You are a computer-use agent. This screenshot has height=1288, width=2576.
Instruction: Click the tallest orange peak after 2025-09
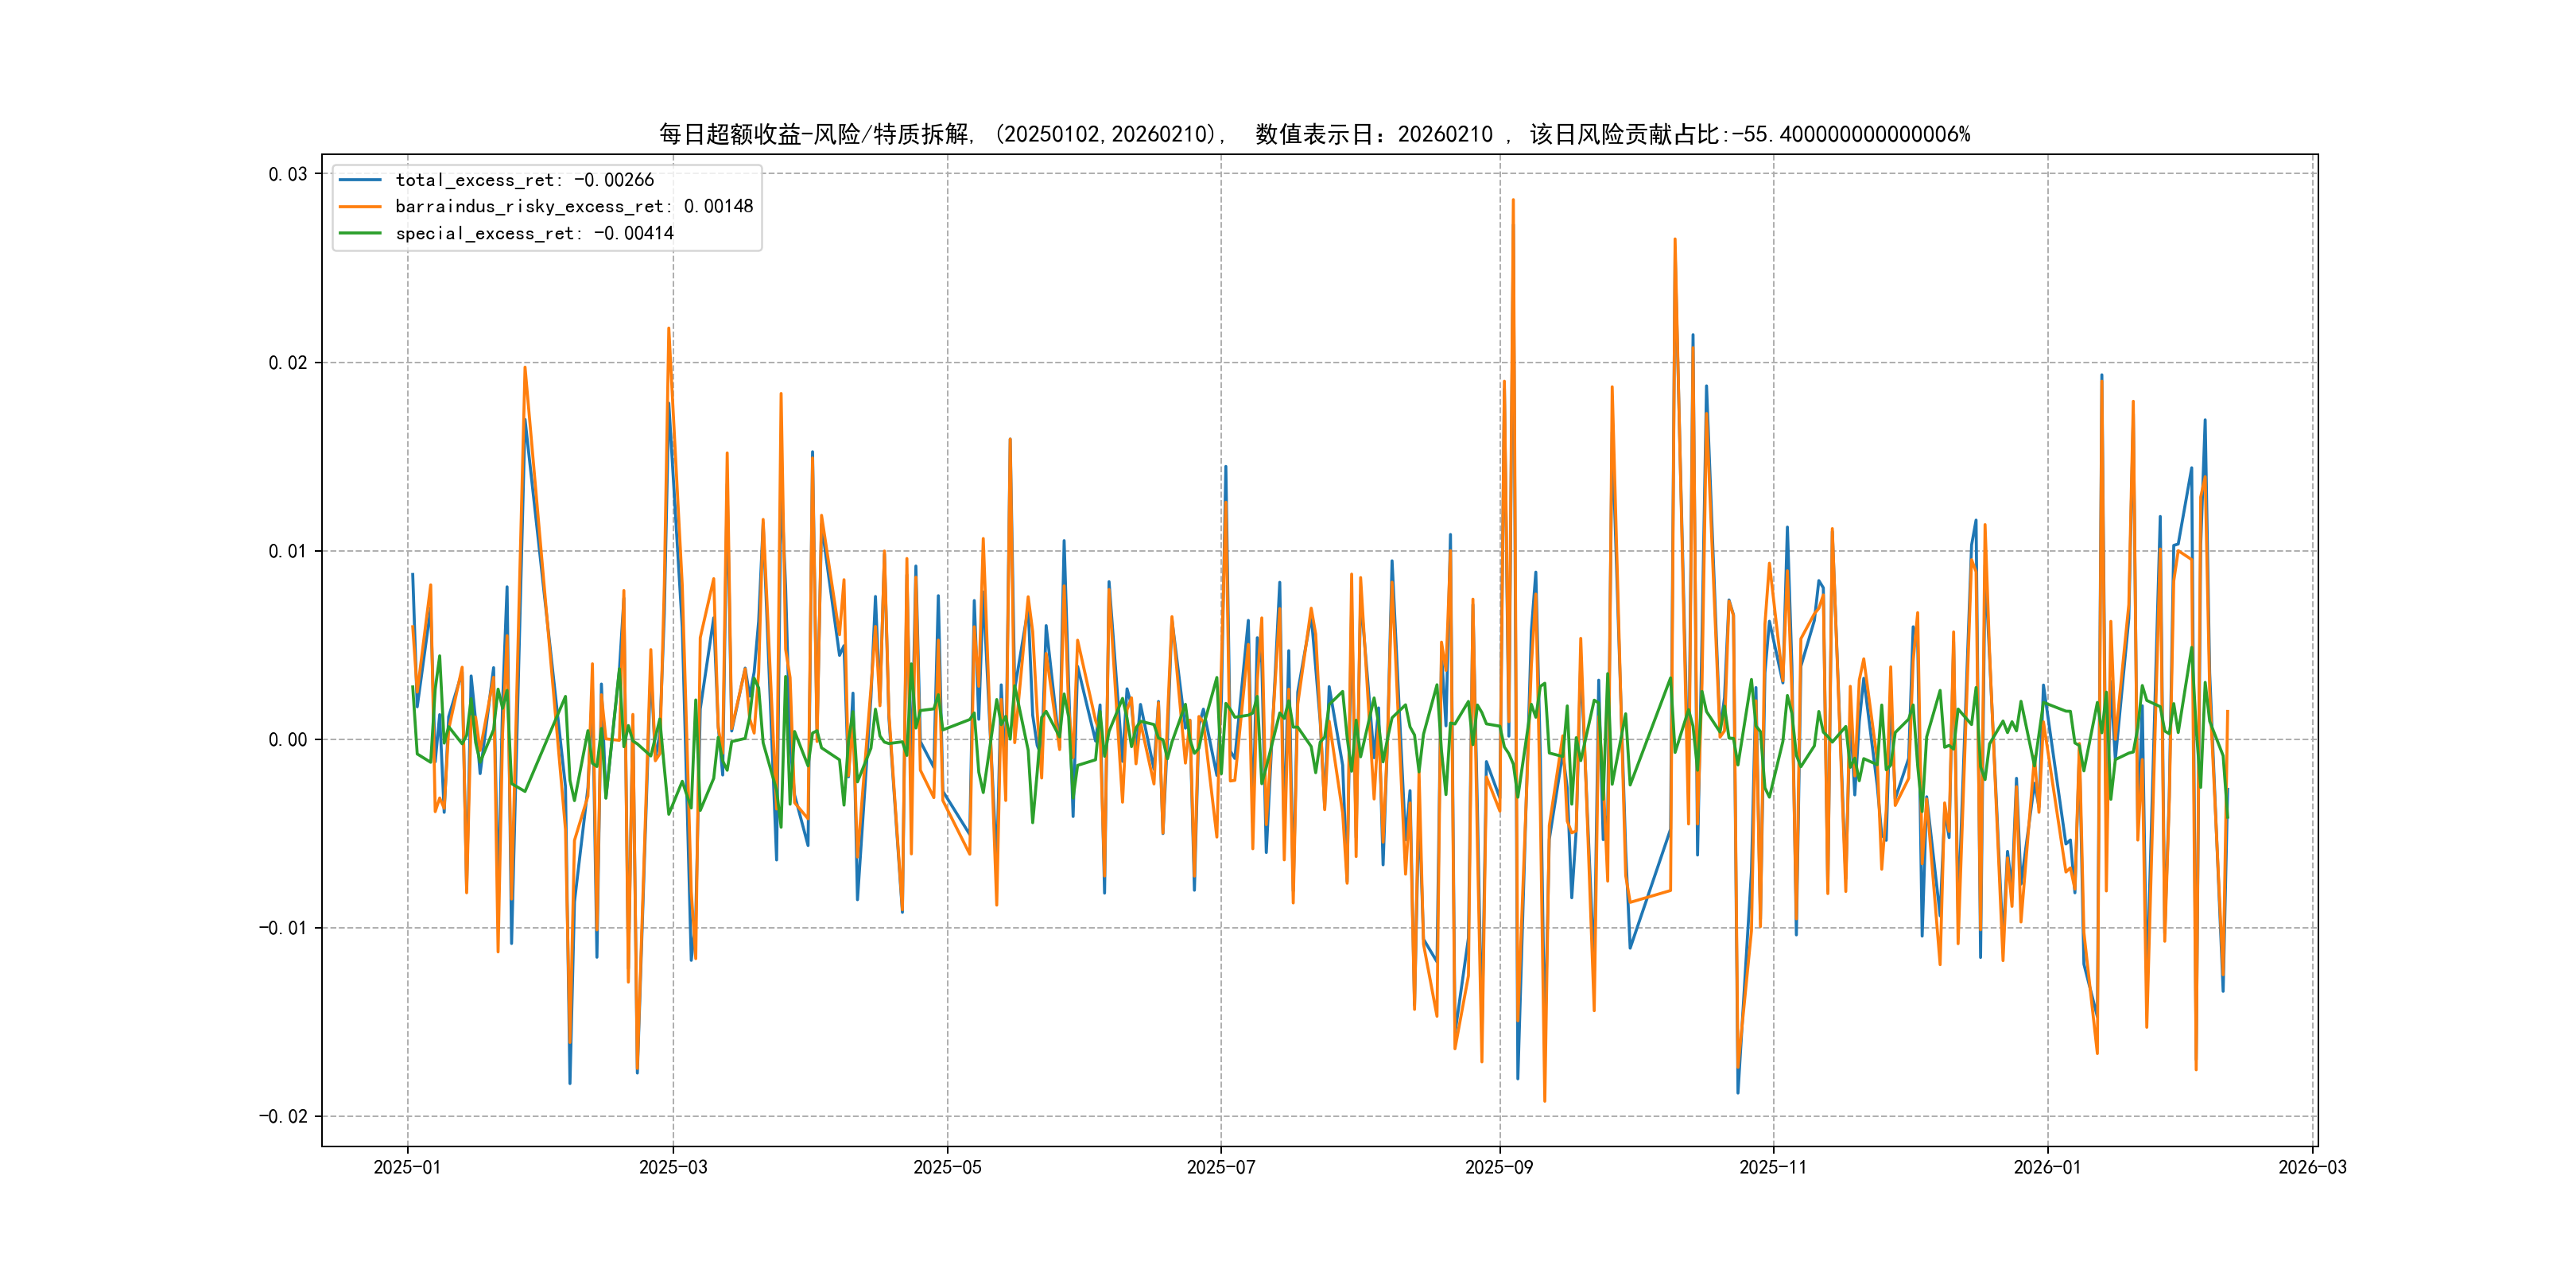[1513, 201]
